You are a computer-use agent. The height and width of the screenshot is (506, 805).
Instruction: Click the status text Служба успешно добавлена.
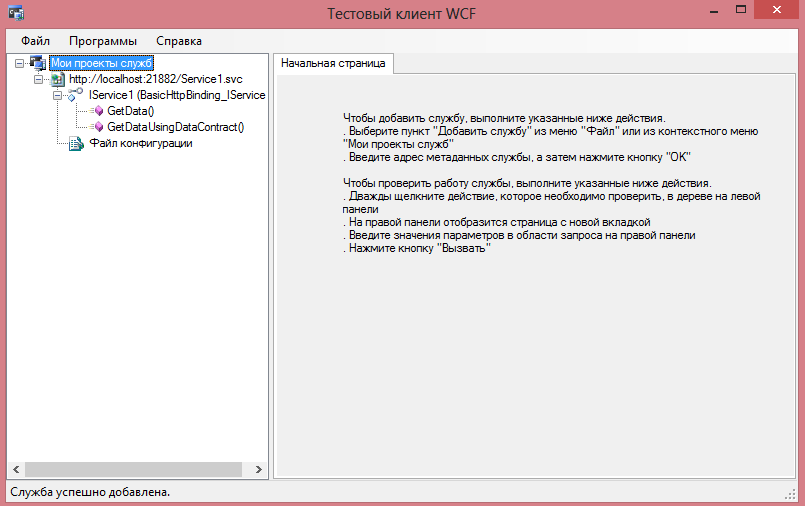(90, 492)
